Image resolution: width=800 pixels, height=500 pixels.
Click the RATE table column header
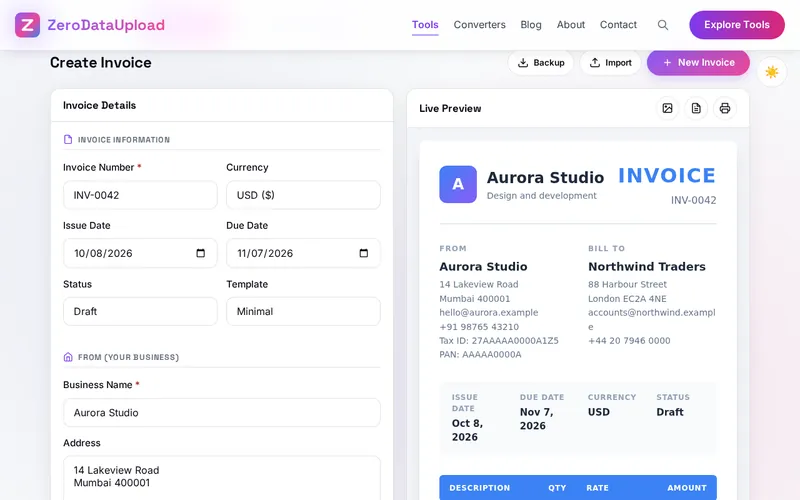[597, 488]
